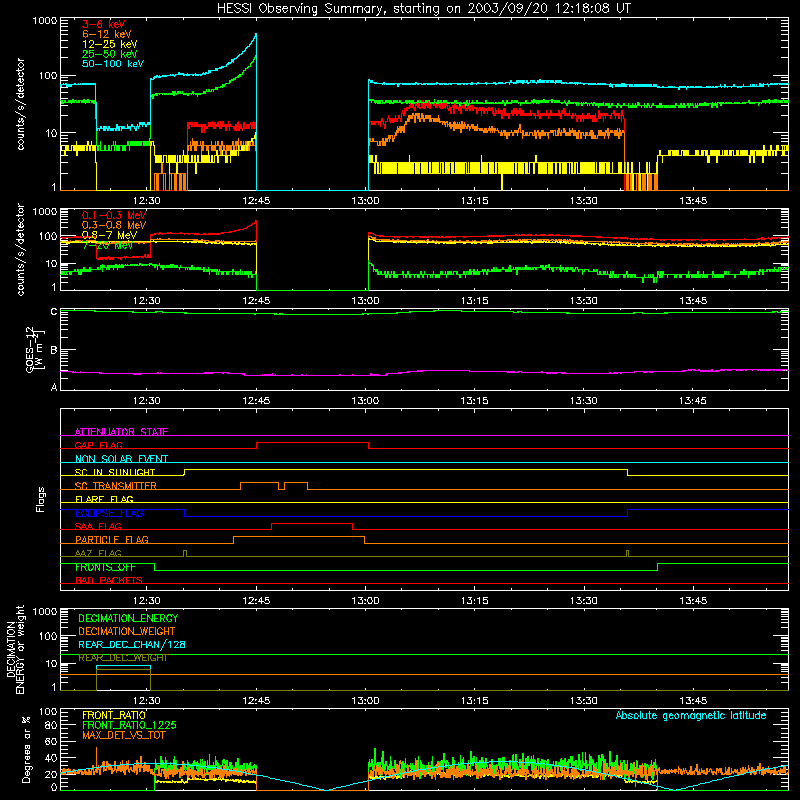Select the '7-20 MeV' legend entry
Viewport: 800px width, 800px height.
(107, 245)
